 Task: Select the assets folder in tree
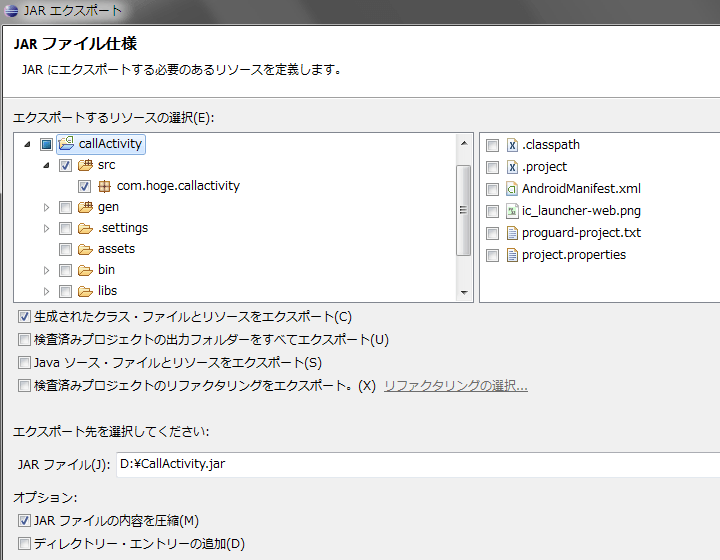[115, 249]
